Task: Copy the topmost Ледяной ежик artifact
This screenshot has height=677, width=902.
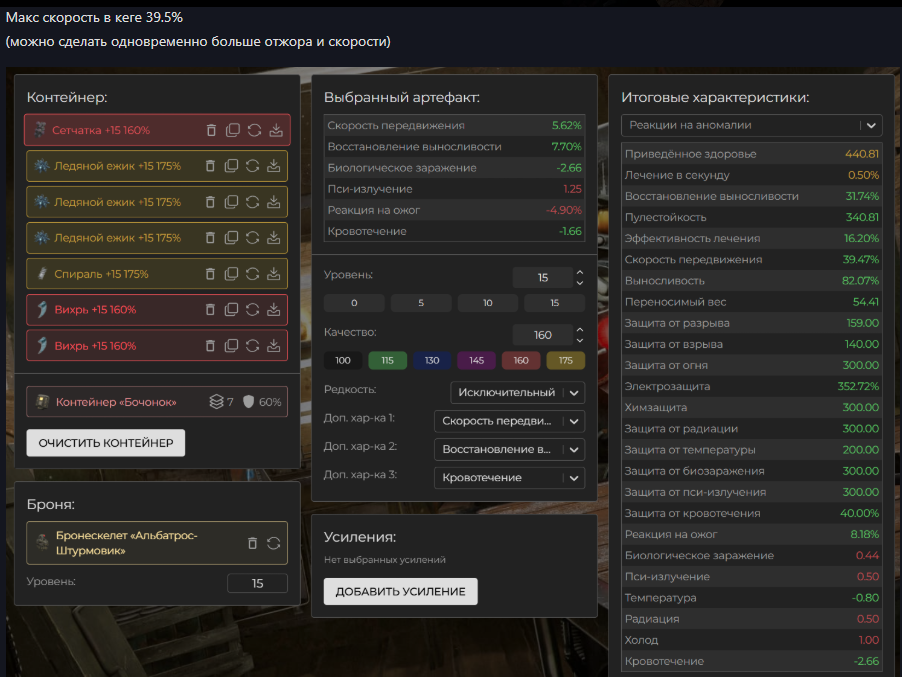Action: pos(232,166)
